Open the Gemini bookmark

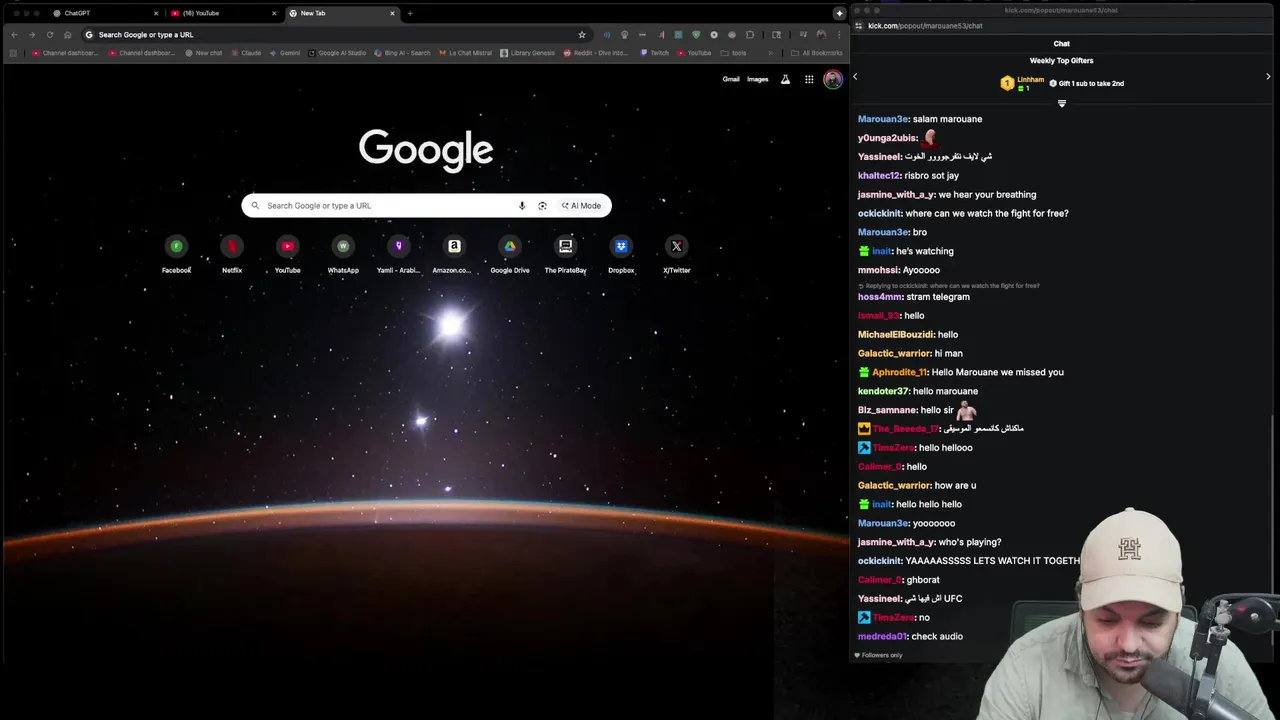coord(285,53)
